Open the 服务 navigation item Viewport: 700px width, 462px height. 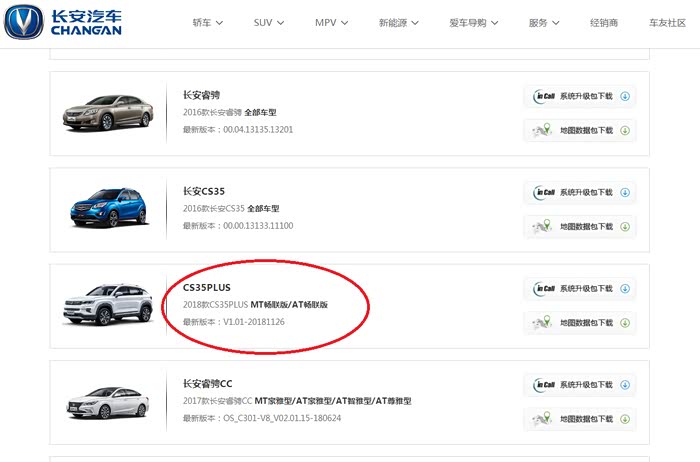[x=538, y=23]
